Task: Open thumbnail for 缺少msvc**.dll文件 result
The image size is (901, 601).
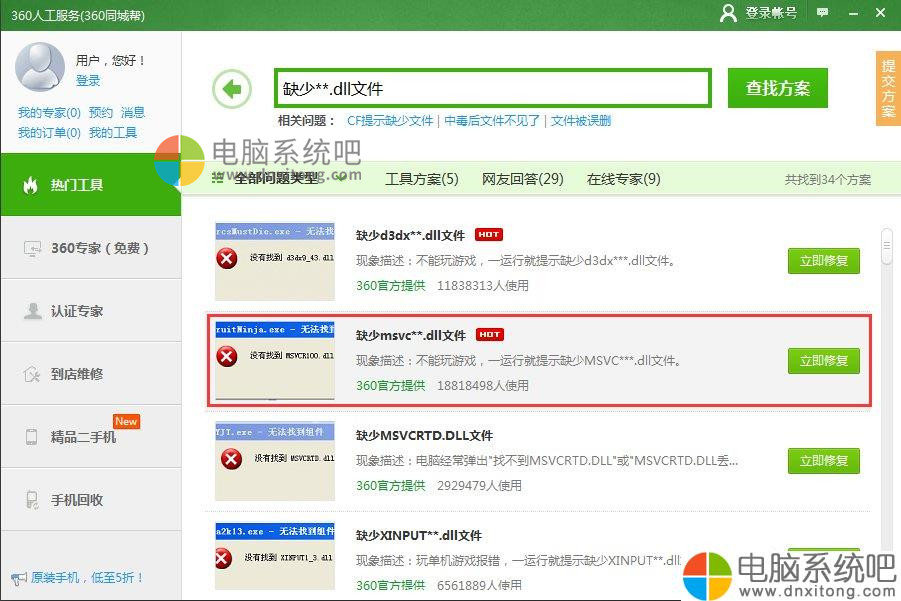Action: tap(275, 360)
